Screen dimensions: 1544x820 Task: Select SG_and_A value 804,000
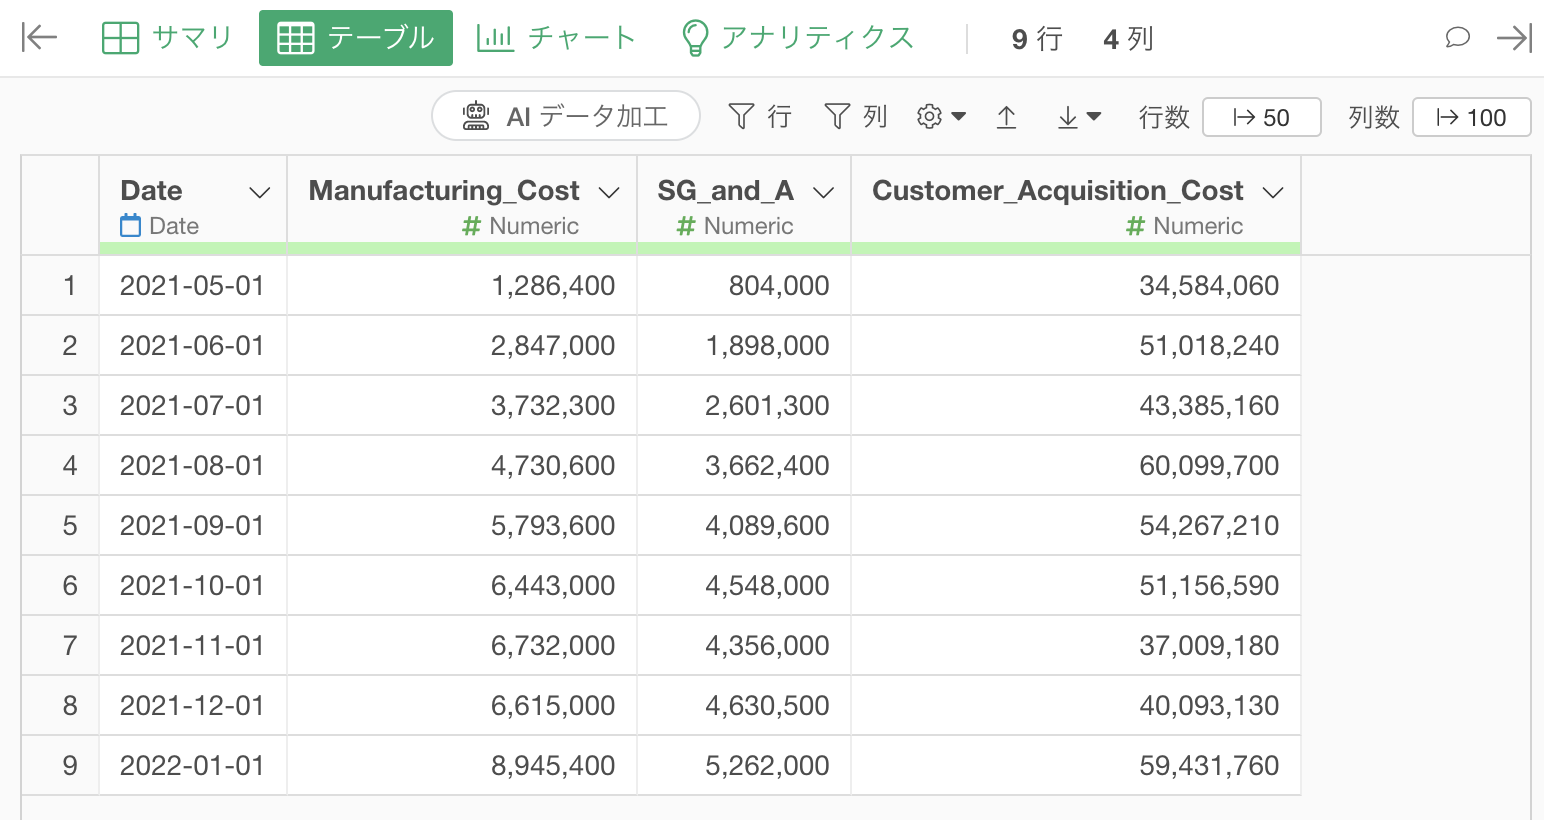(744, 286)
